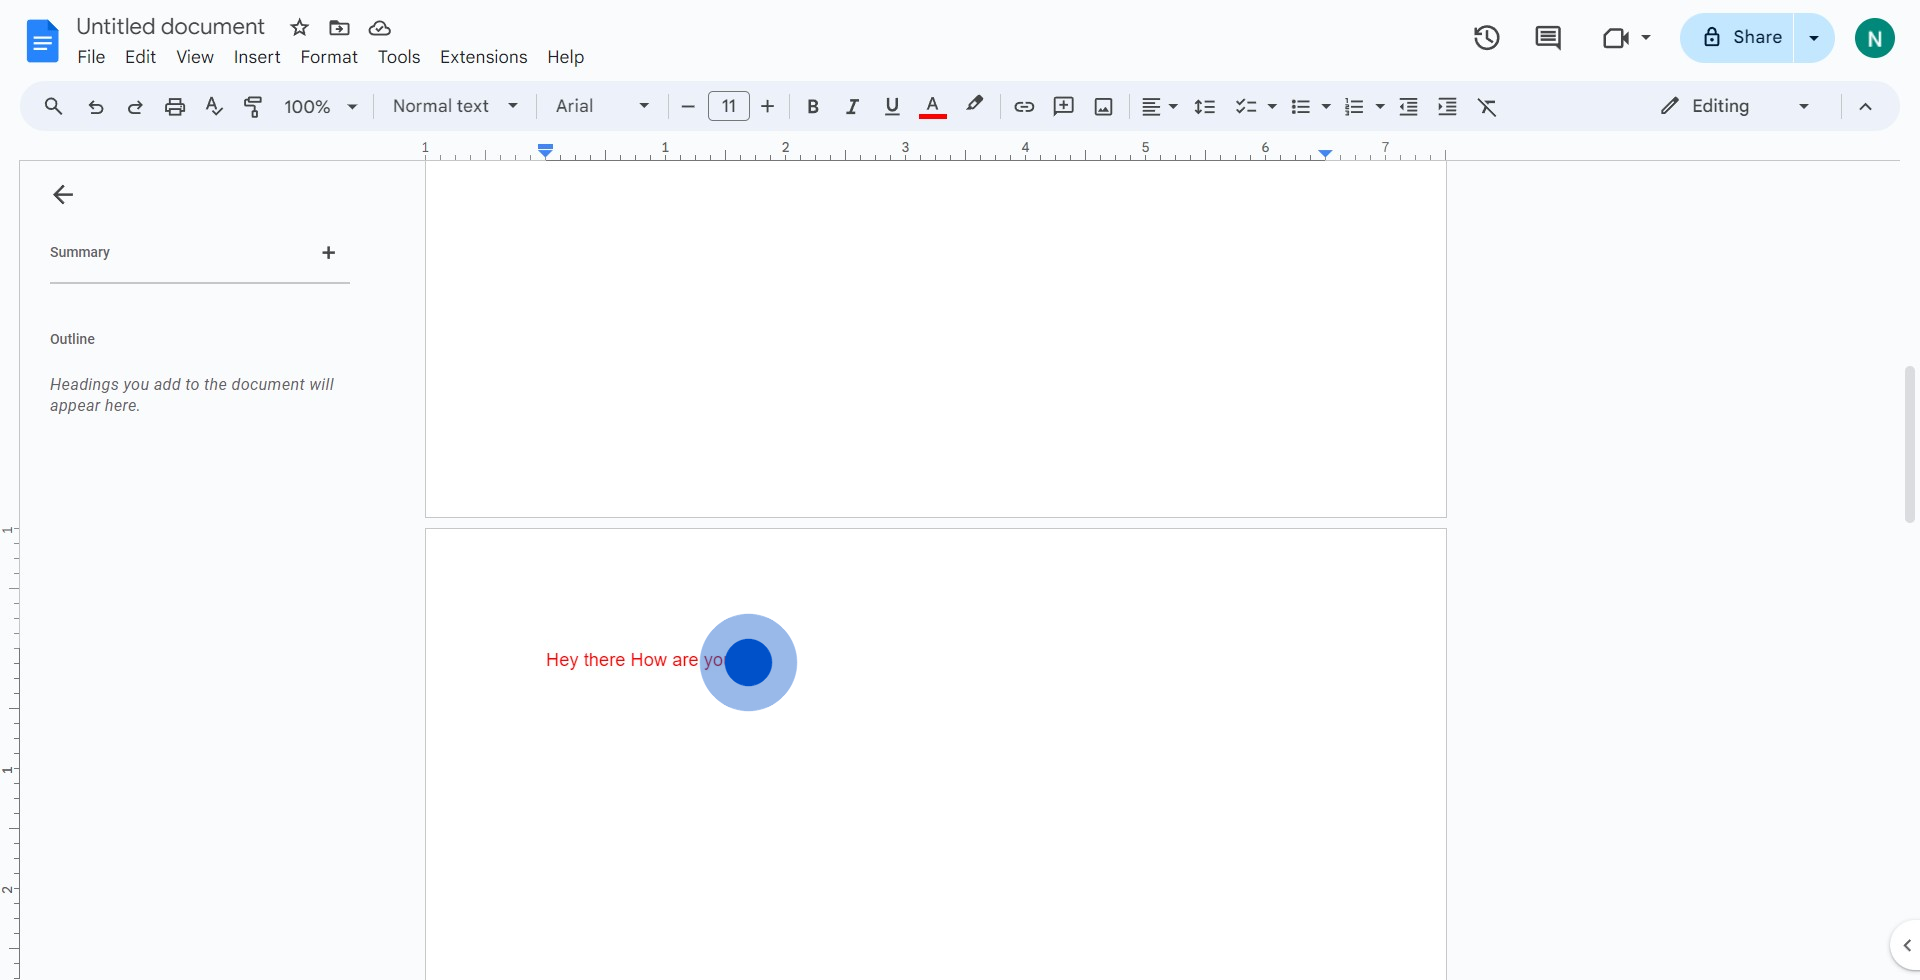The width and height of the screenshot is (1920, 980).
Task: Click the move to folder icon
Action: pyautogui.click(x=339, y=28)
